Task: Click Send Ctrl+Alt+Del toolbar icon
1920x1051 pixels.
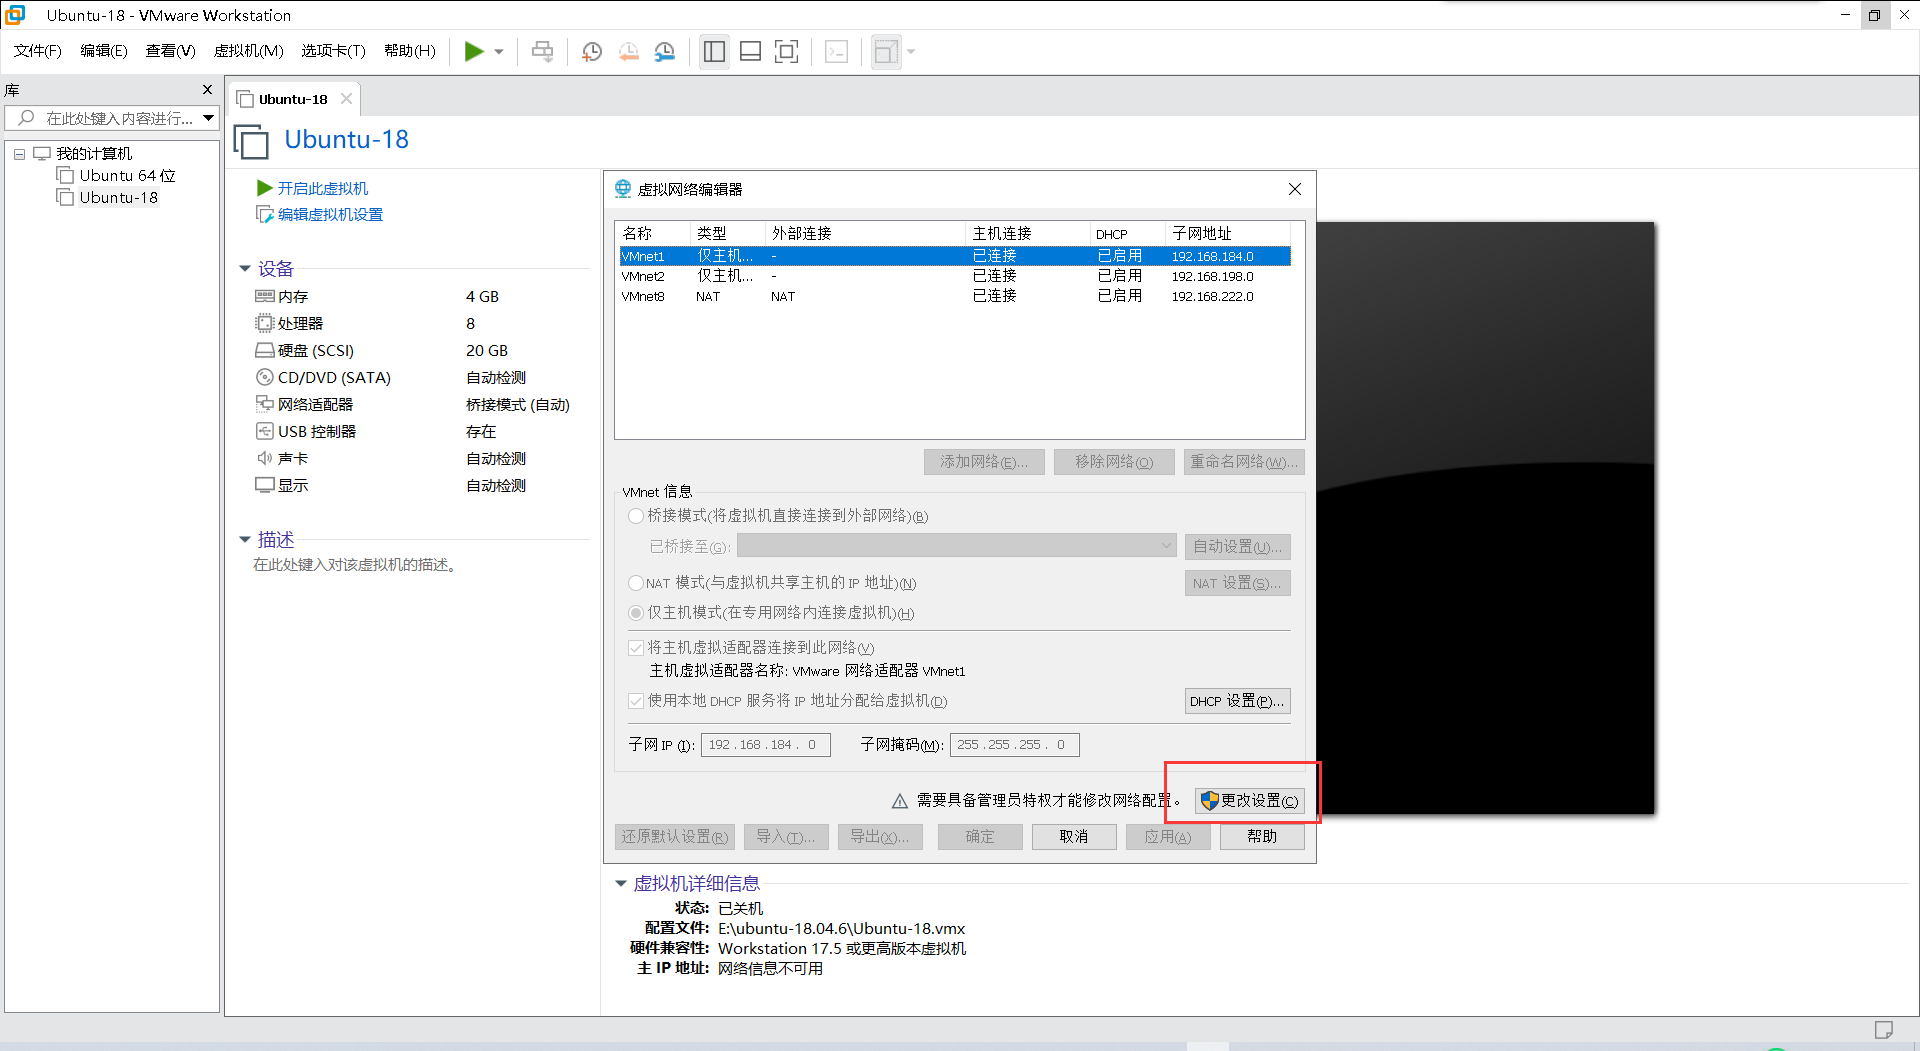Action: coord(542,51)
